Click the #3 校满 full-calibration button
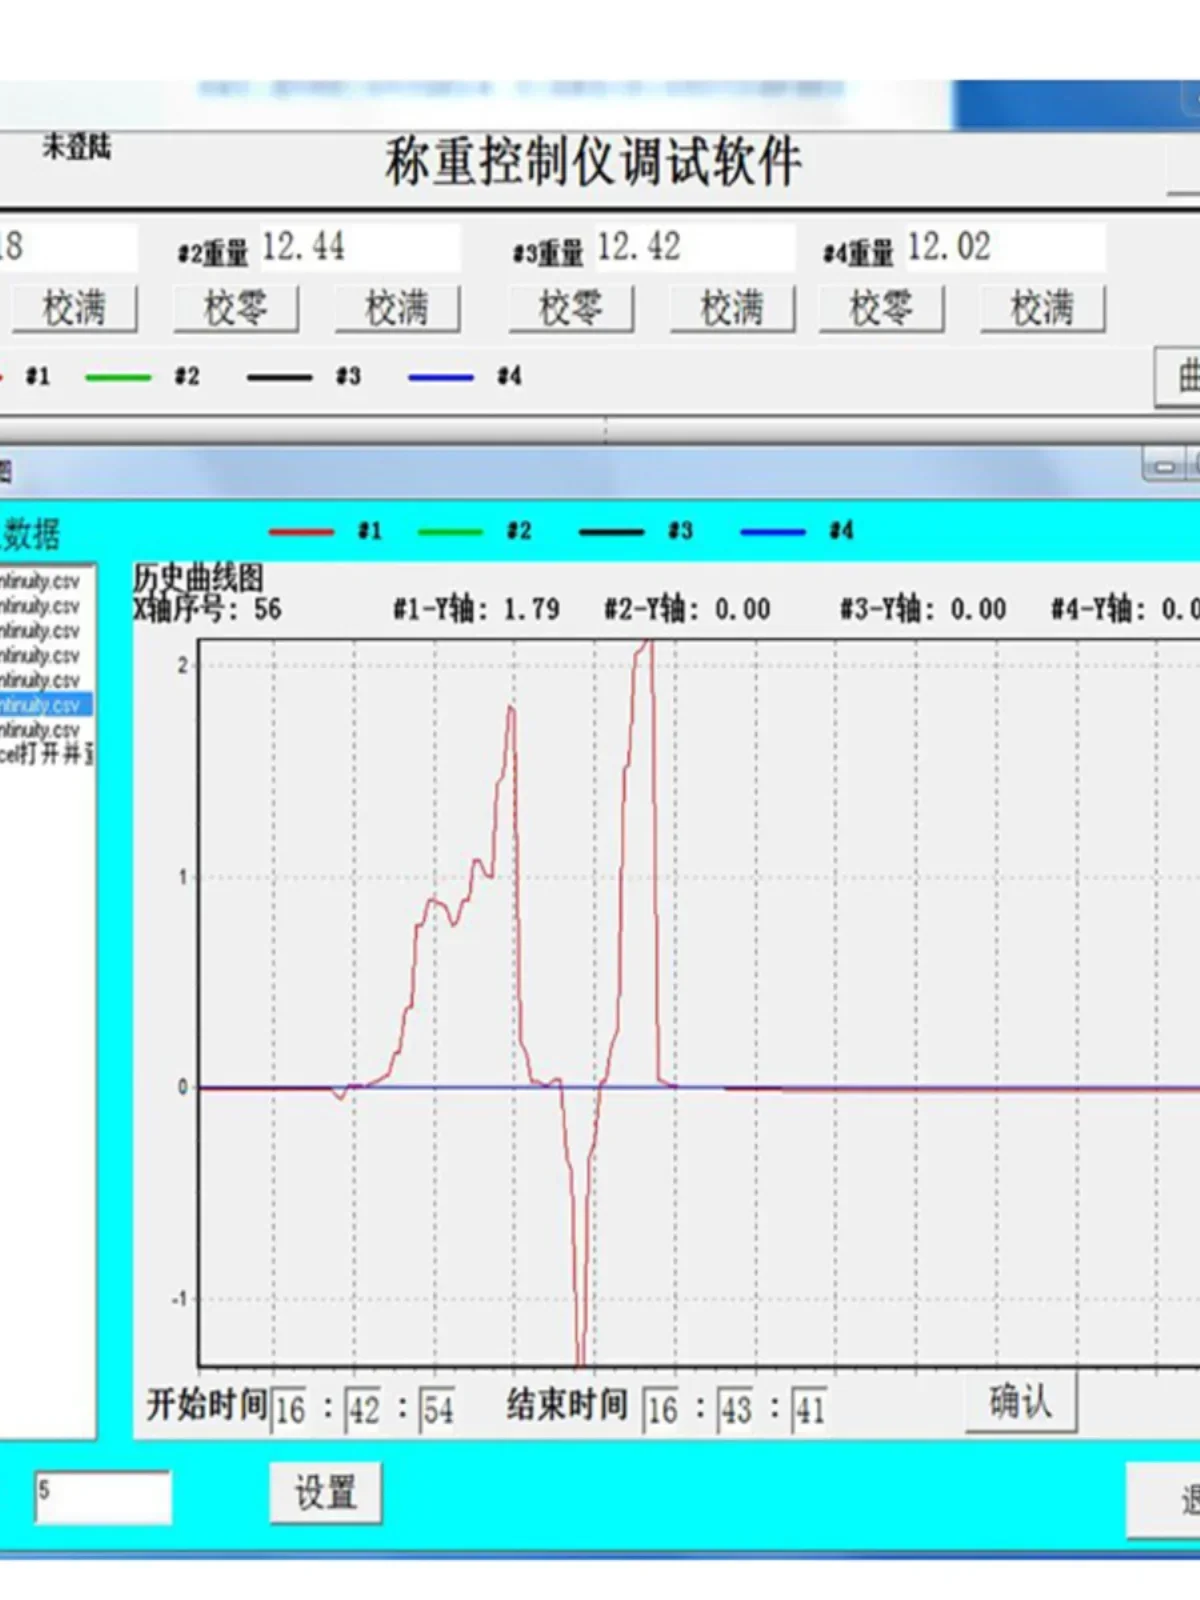 (732, 308)
